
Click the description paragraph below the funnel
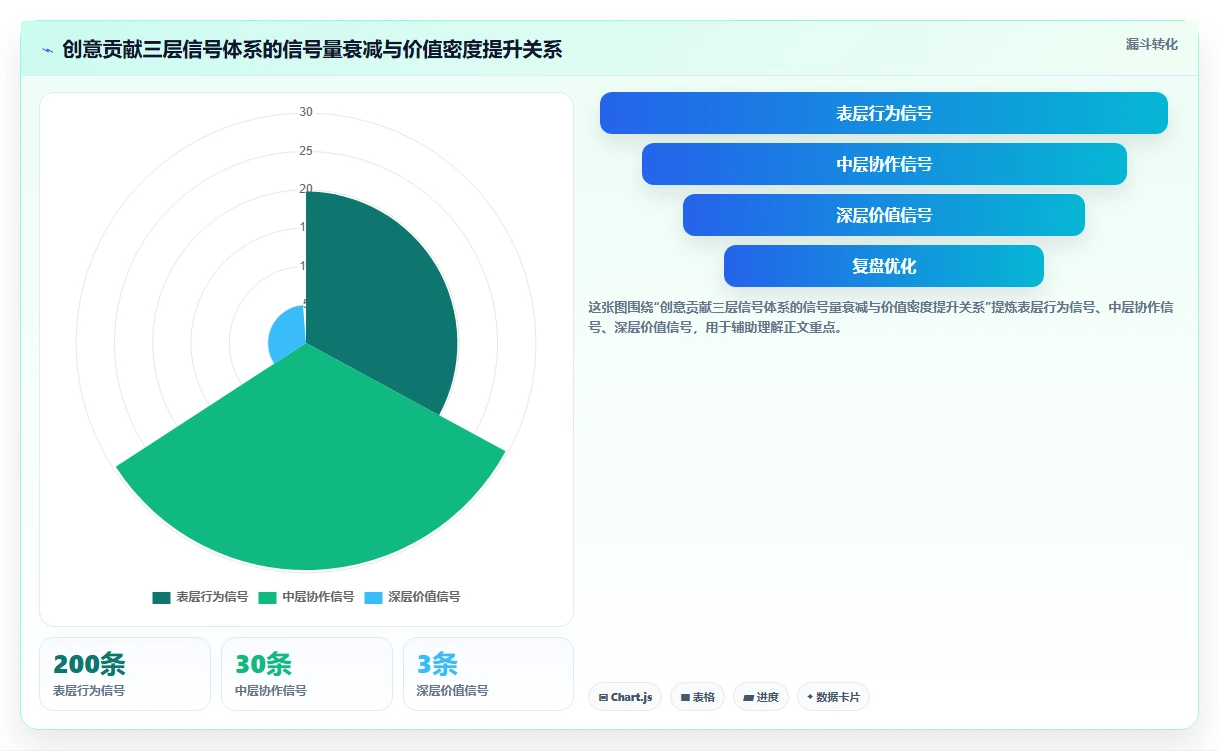[x=881, y=317]
